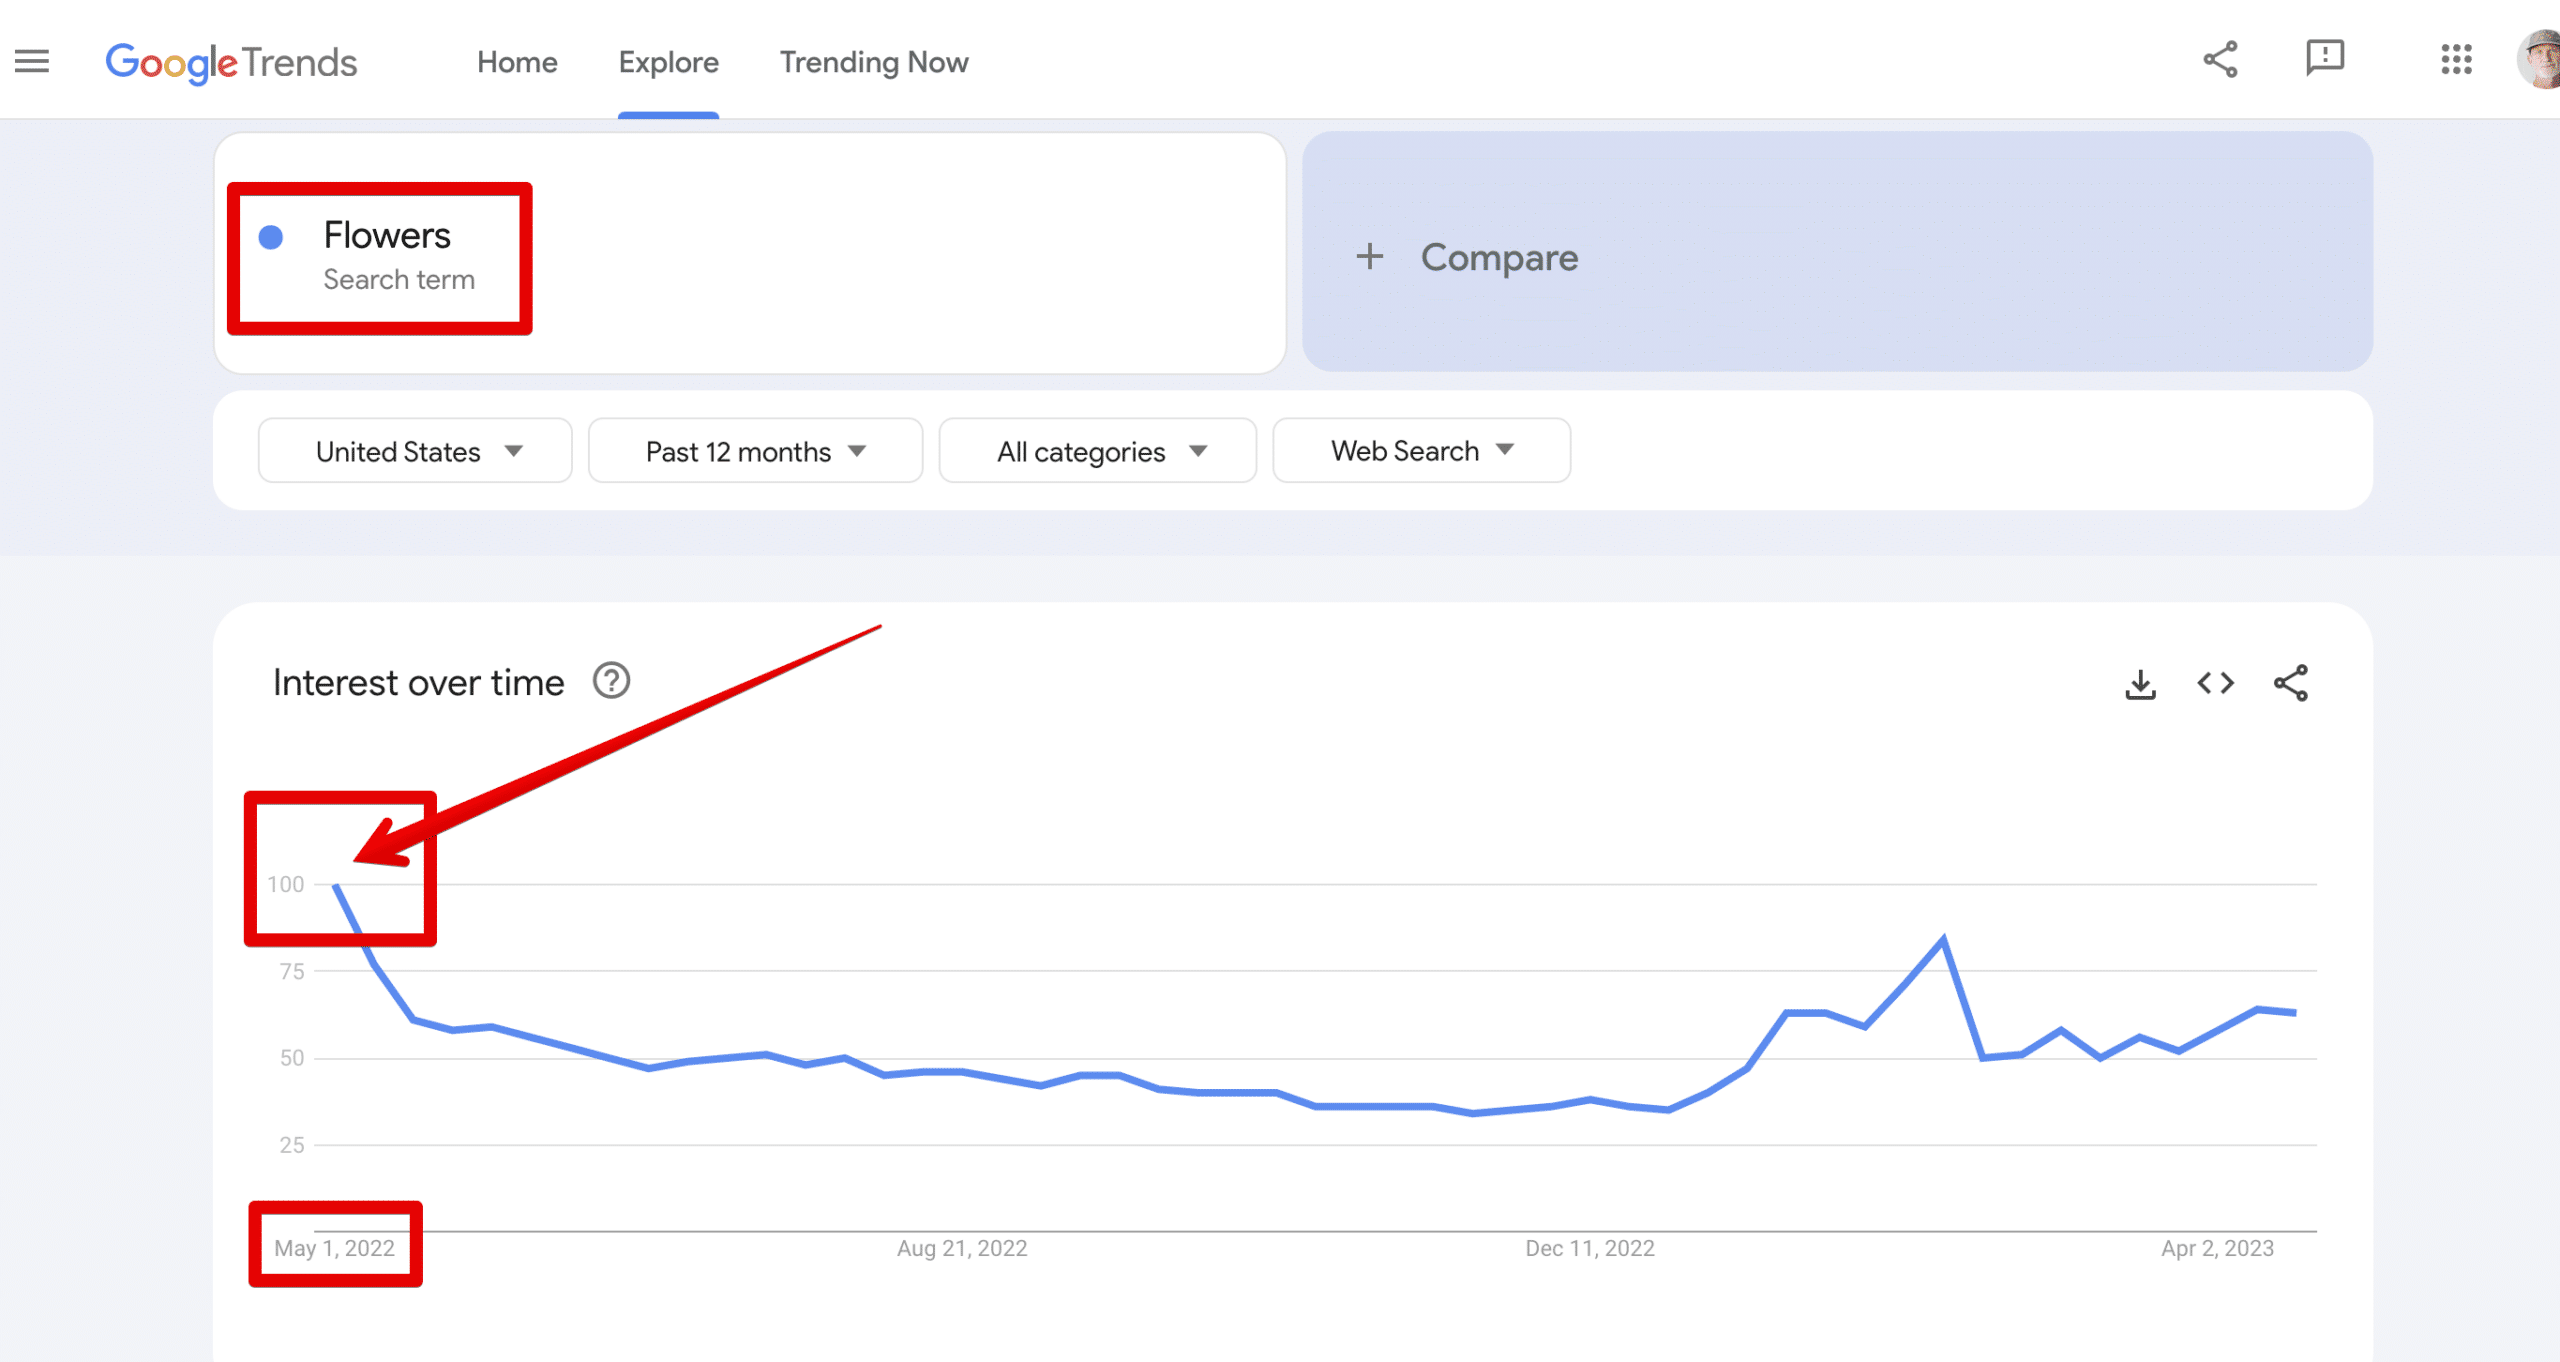Expand the All categories dropdown

[x=1097, y=451]
